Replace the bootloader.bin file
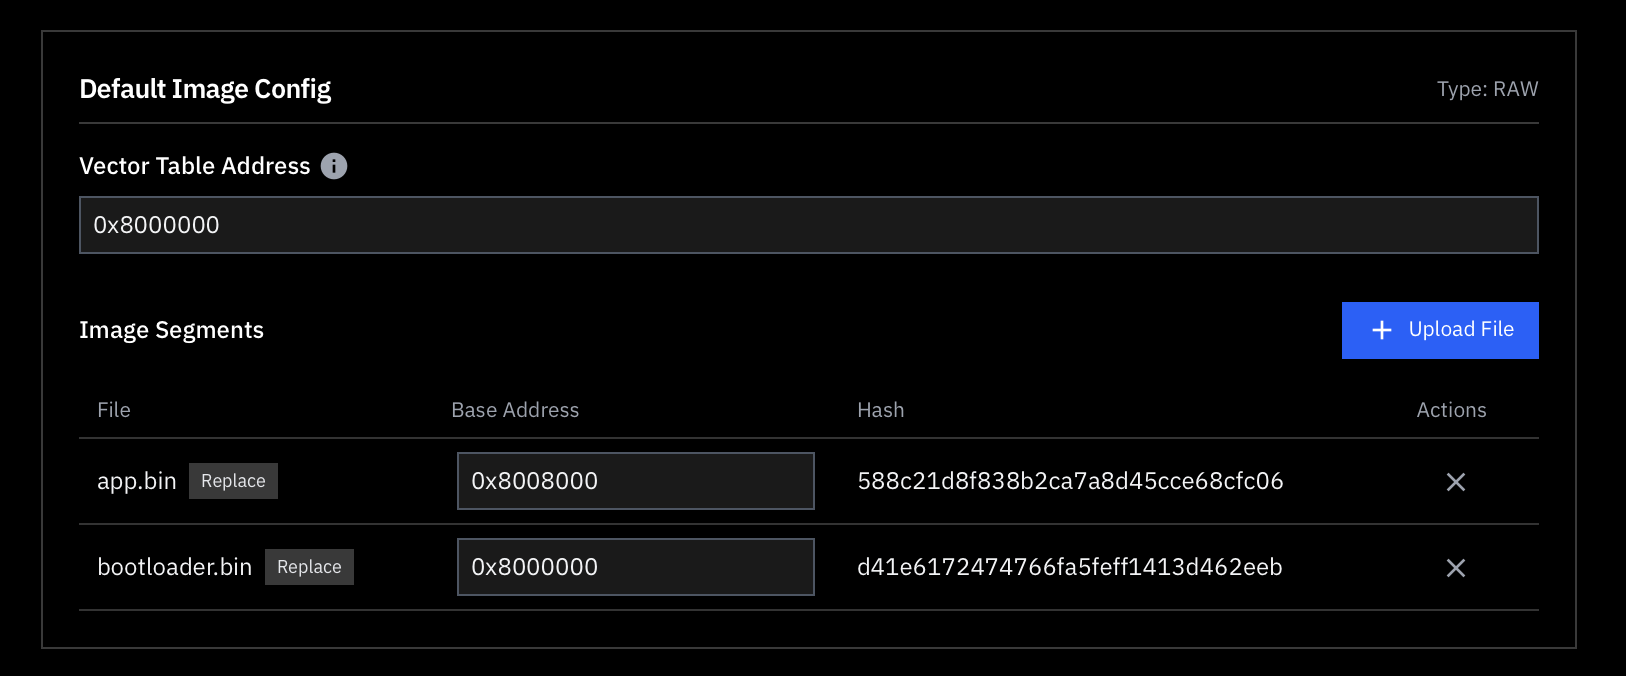Screen dimensions: 1626x676 pos(309,567)
